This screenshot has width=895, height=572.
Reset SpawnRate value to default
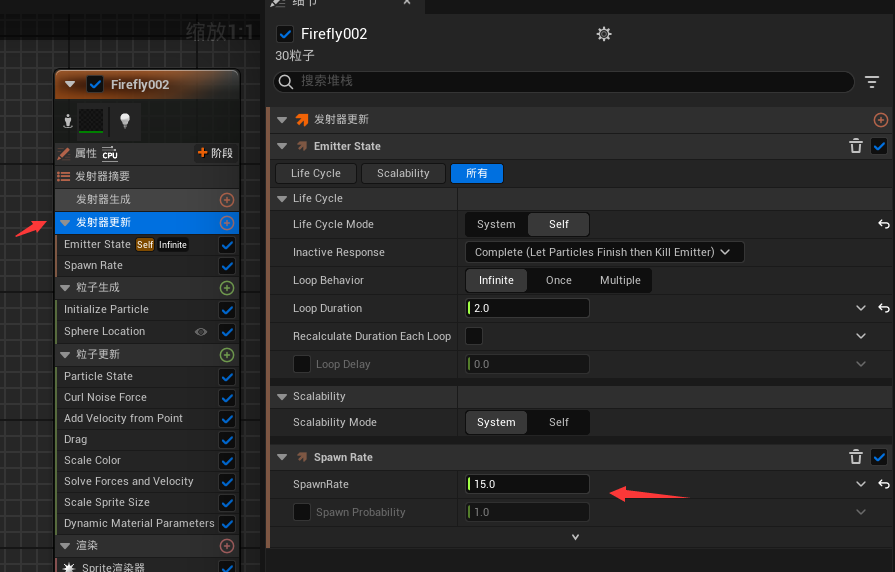pos(884,484)
